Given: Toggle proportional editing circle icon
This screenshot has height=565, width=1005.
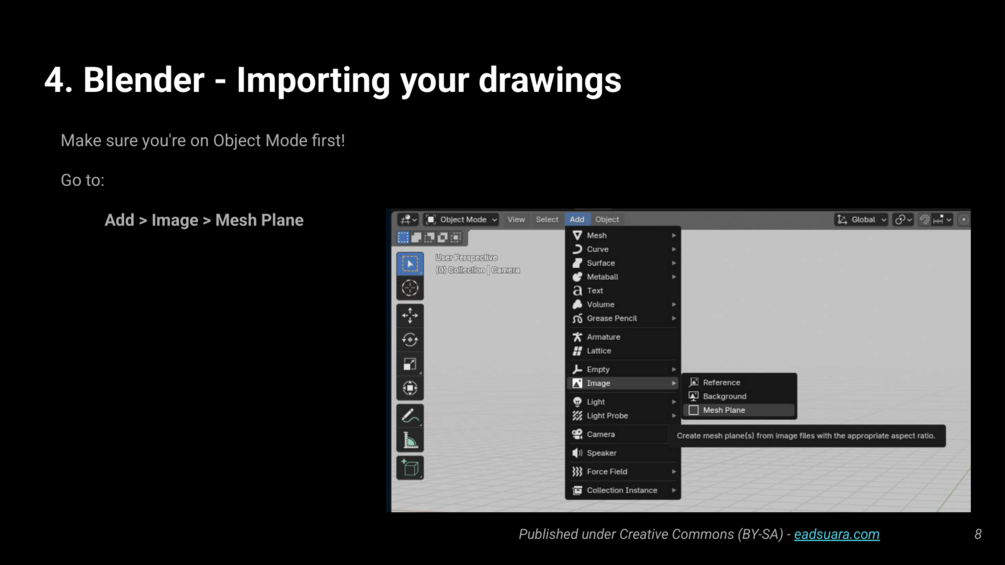Looking at the screenshot, I should pyautogui.click(x=963, y=220).
